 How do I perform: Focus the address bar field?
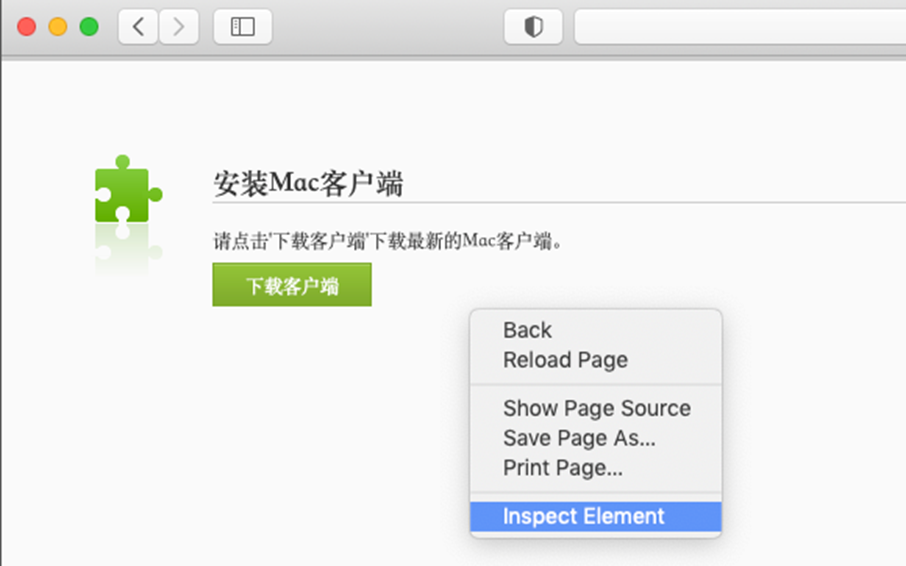click(x=740, y=27)
